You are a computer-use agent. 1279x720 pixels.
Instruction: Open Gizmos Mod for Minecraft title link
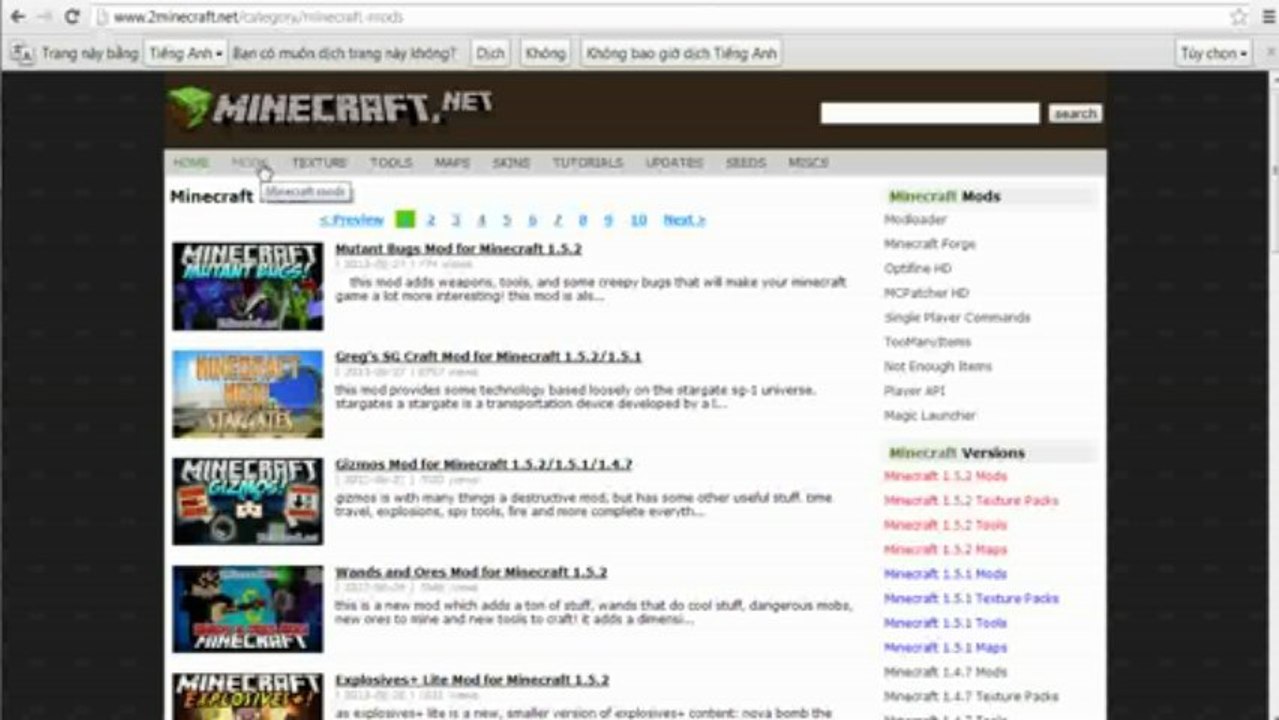pyautogui.click(x=483, y=465)
